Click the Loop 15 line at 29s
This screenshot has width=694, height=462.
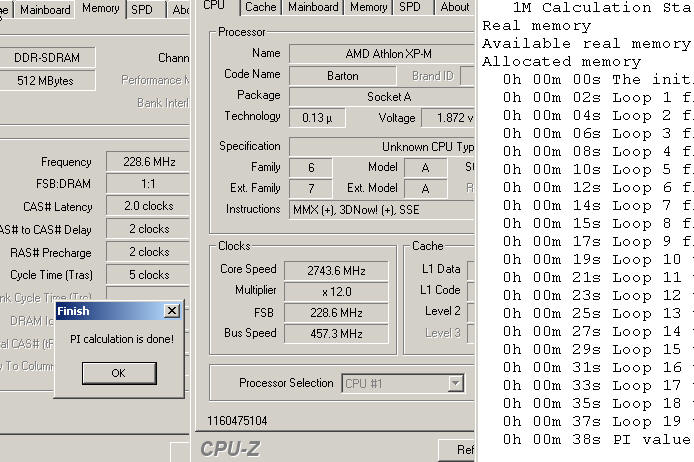(598, 349)
